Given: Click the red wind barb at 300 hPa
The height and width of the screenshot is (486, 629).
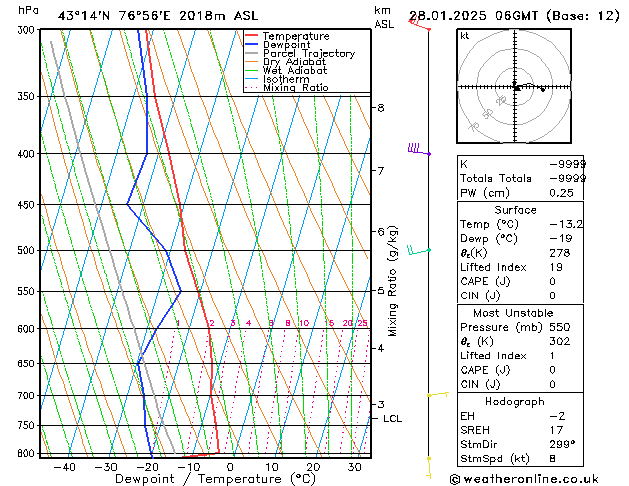Looking at the screenshot, I should click(420, 24).
